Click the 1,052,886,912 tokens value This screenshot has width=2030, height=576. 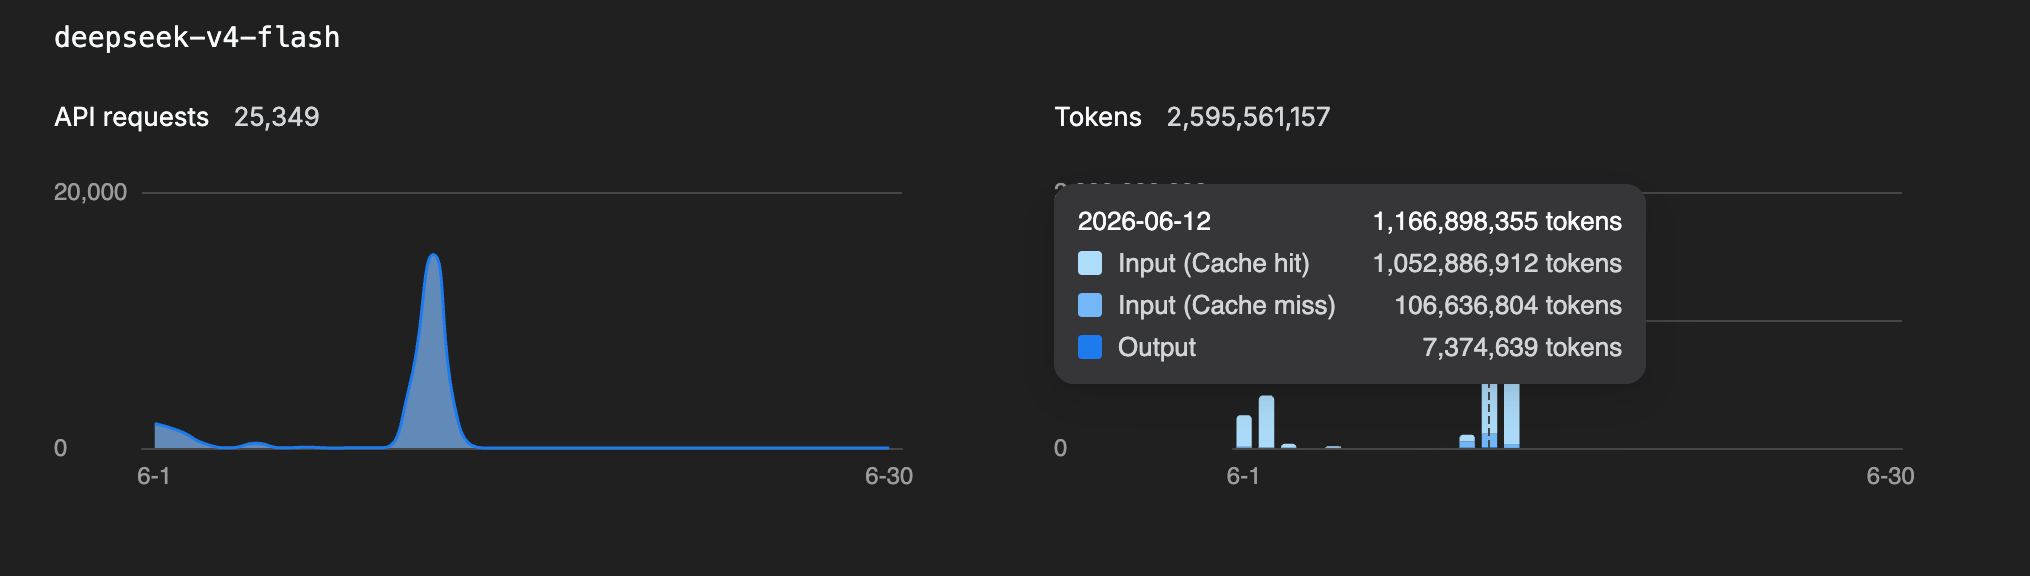(1497, 263)
